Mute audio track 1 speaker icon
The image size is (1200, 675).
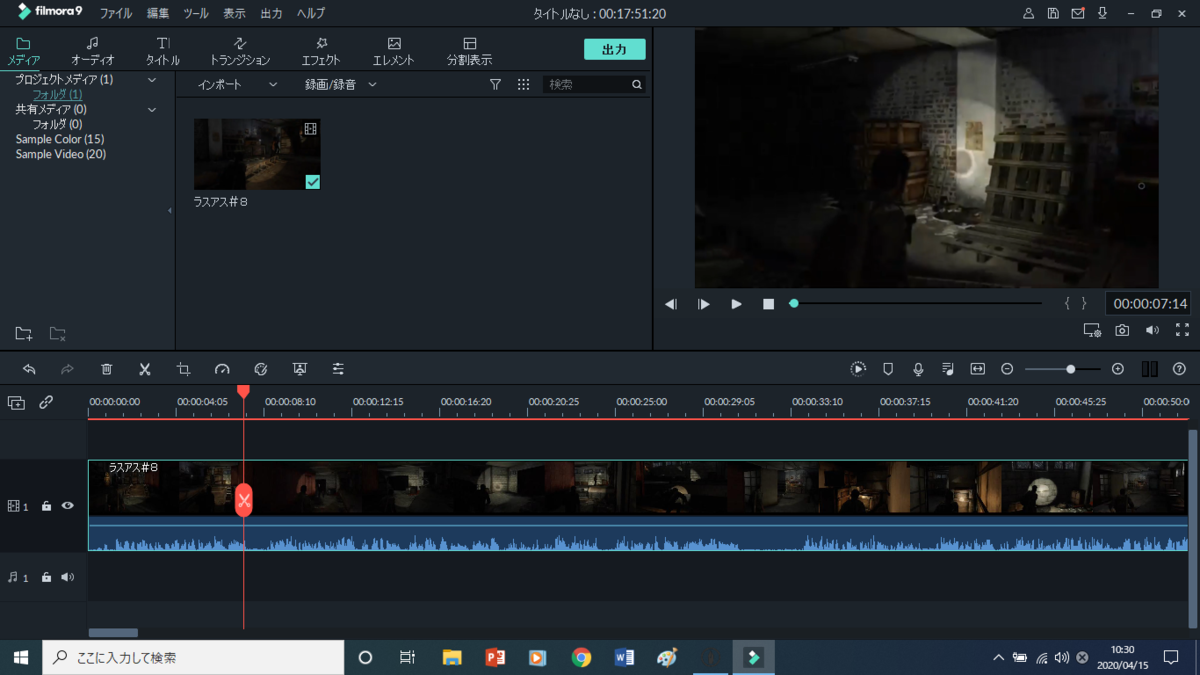[x=67, y=577]
